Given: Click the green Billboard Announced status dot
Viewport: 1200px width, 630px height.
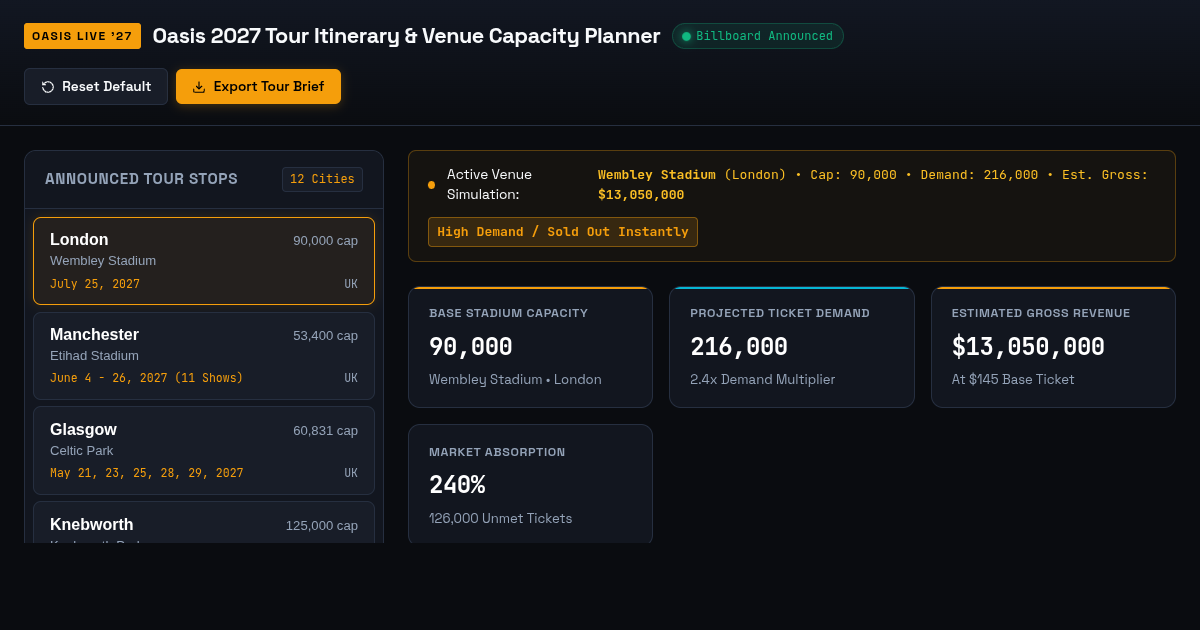Looking at the screenshot, I should (686, 36).
